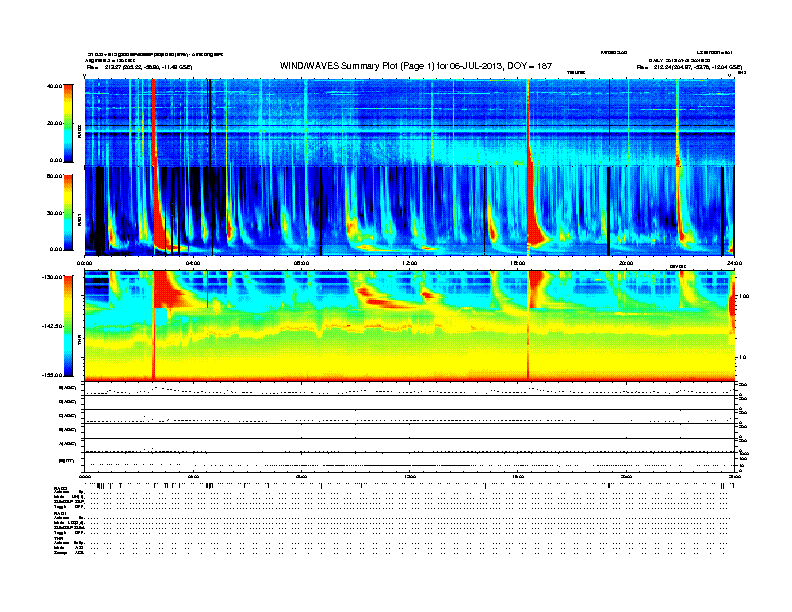792x612 pixels.
Task: Click the 30.00 label on RAD1 scale
Action: [x=54, y=213]
